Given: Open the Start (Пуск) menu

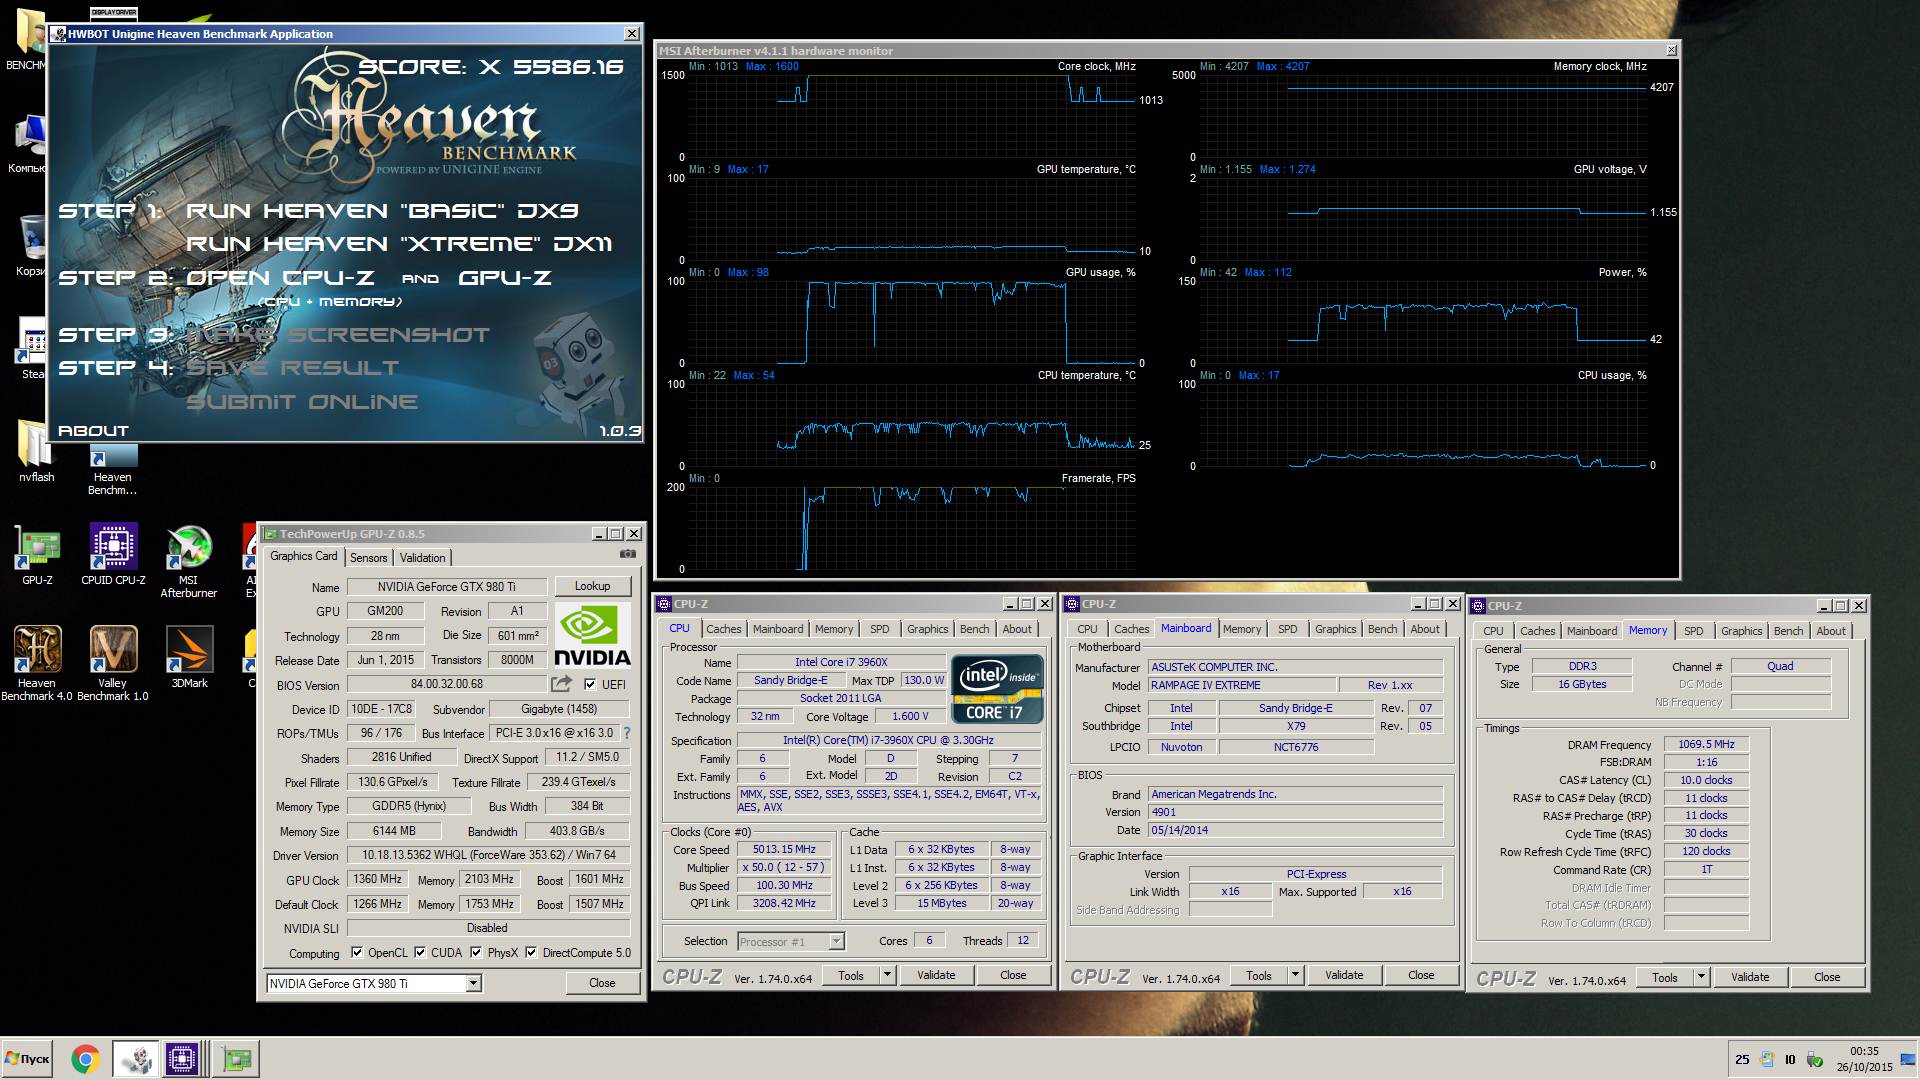Looking at the screenshot, I should pos(28,1059).
